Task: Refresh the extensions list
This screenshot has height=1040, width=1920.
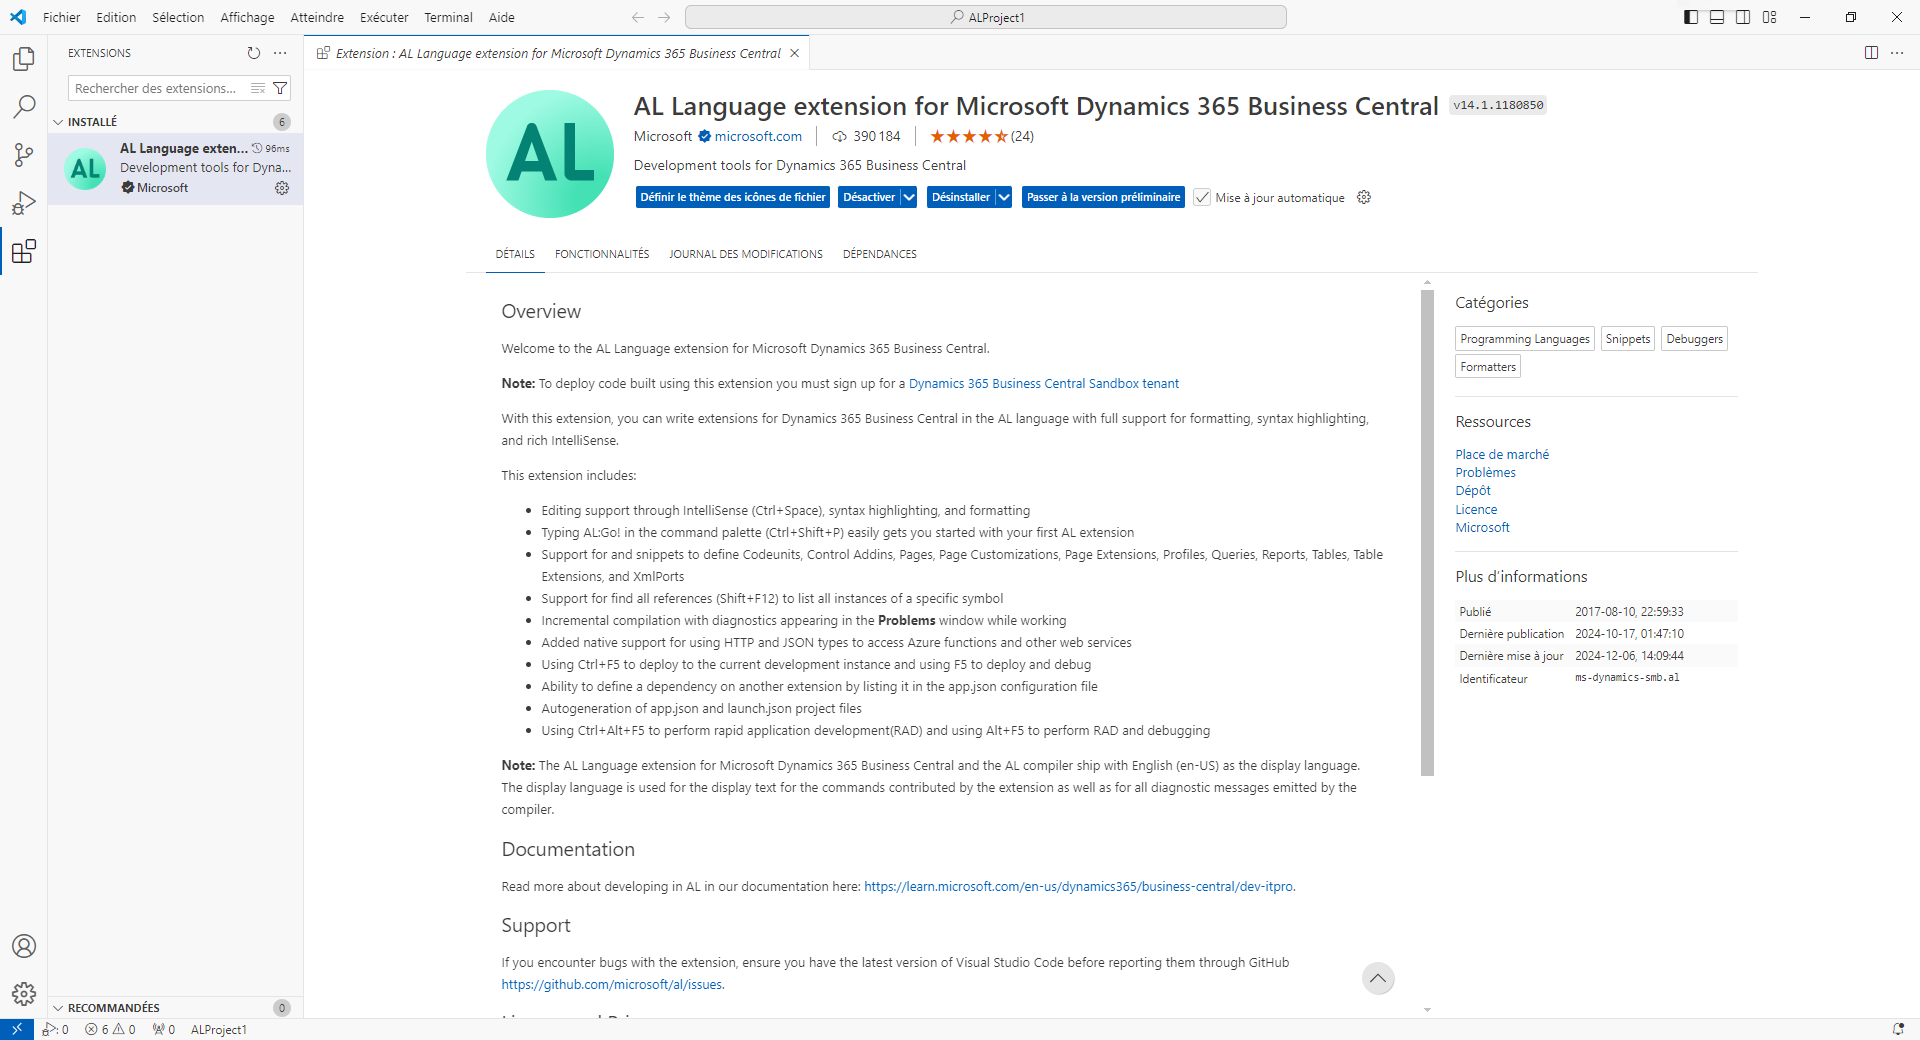Action: tap(254, 53)
